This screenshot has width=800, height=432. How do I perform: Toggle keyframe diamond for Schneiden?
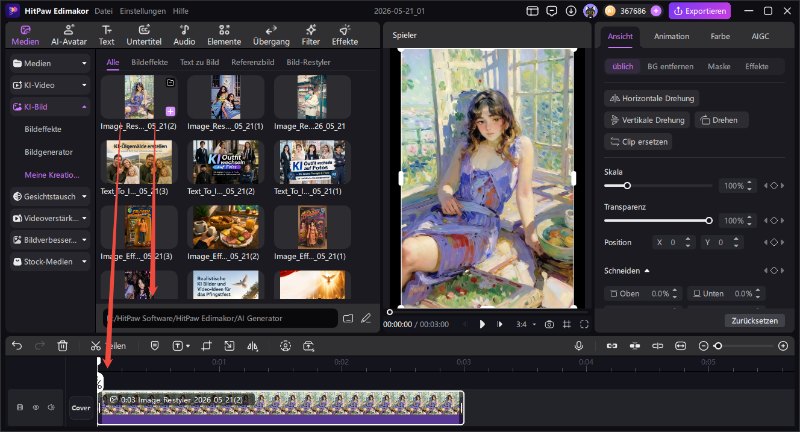[774, 270]
